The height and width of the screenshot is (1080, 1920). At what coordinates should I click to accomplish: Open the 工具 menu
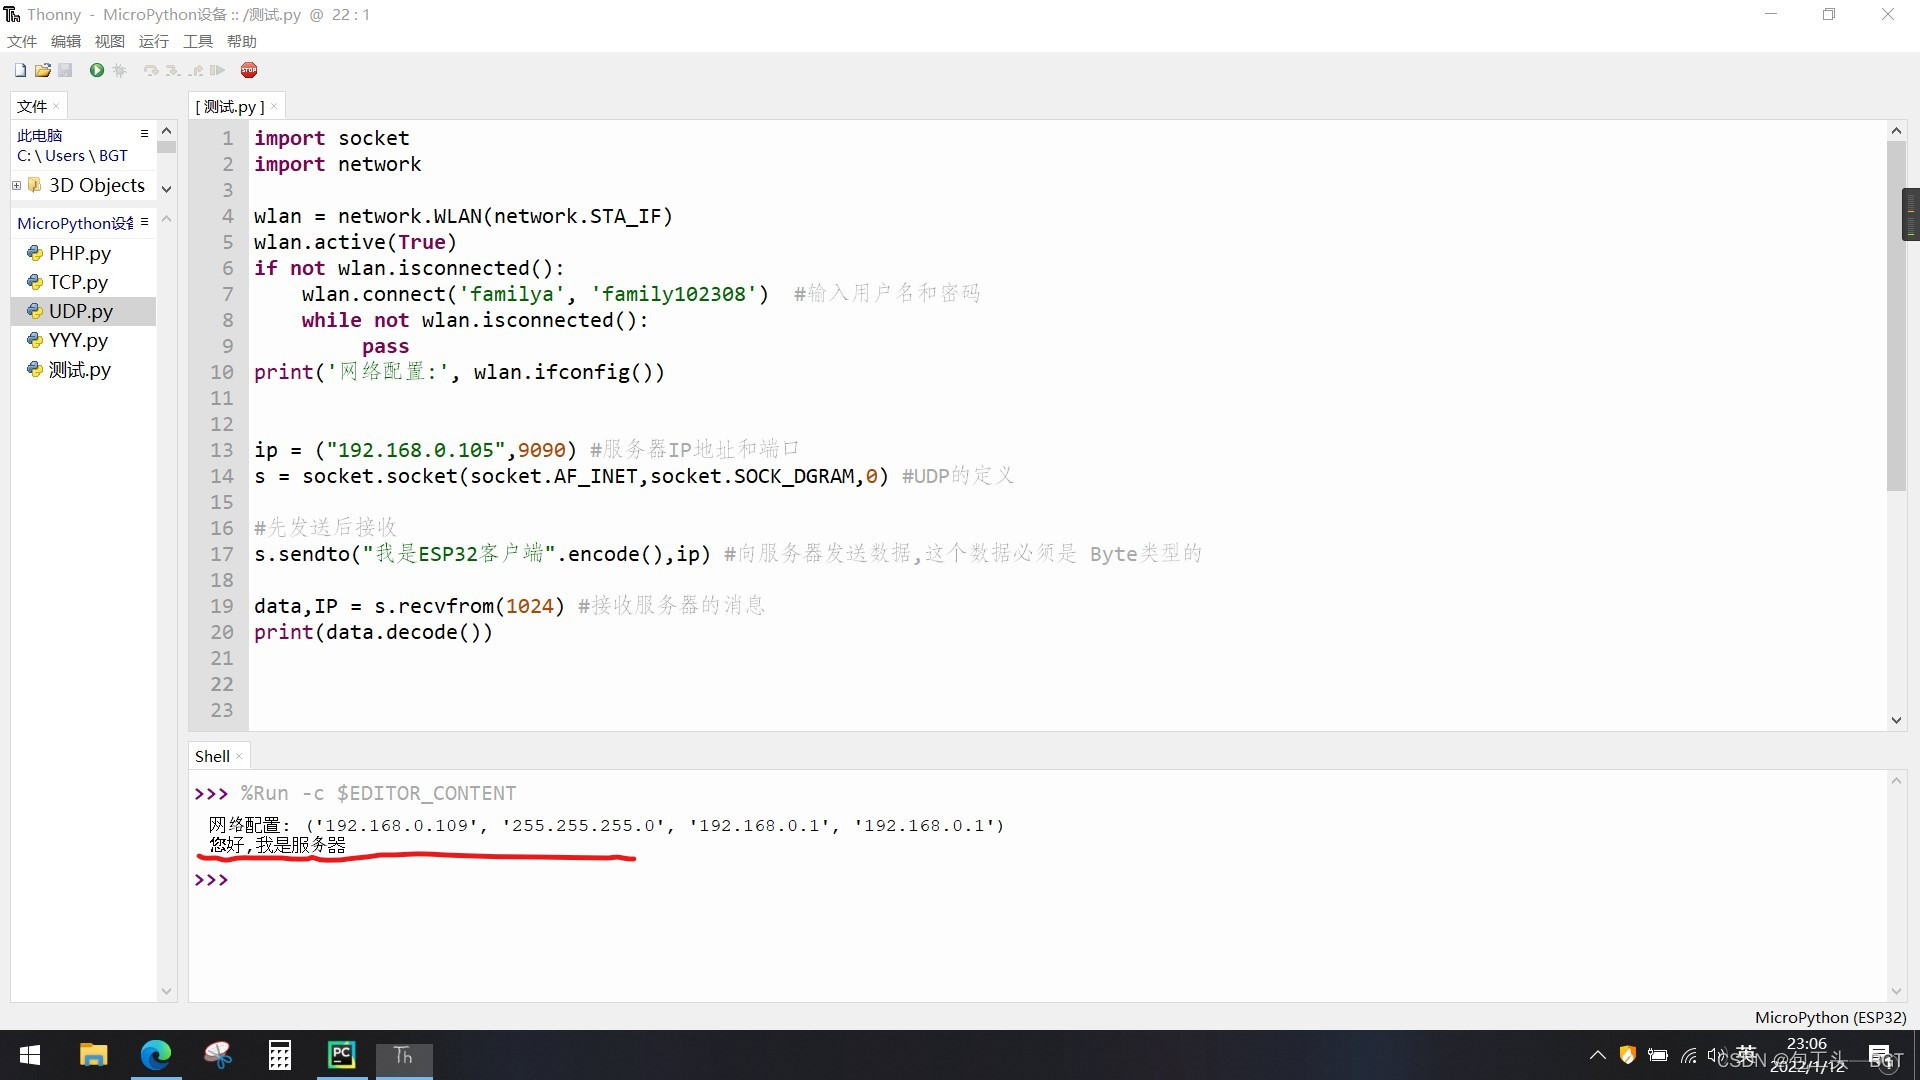click(197, 41)
